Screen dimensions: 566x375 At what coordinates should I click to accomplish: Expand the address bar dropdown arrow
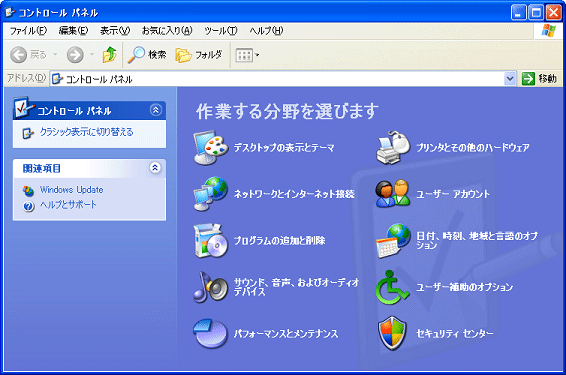coord(510,79)
